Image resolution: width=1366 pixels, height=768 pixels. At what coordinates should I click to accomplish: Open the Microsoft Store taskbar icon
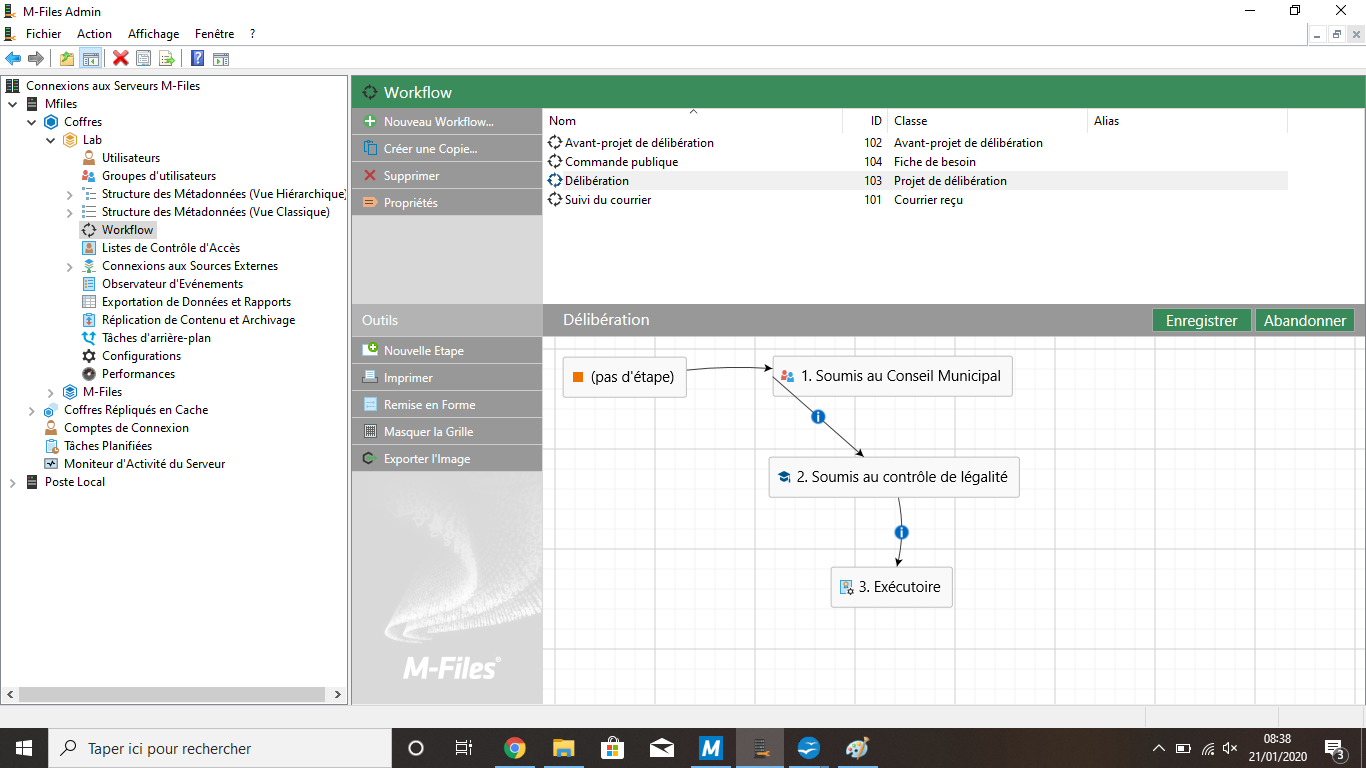(x=613, y=748)
